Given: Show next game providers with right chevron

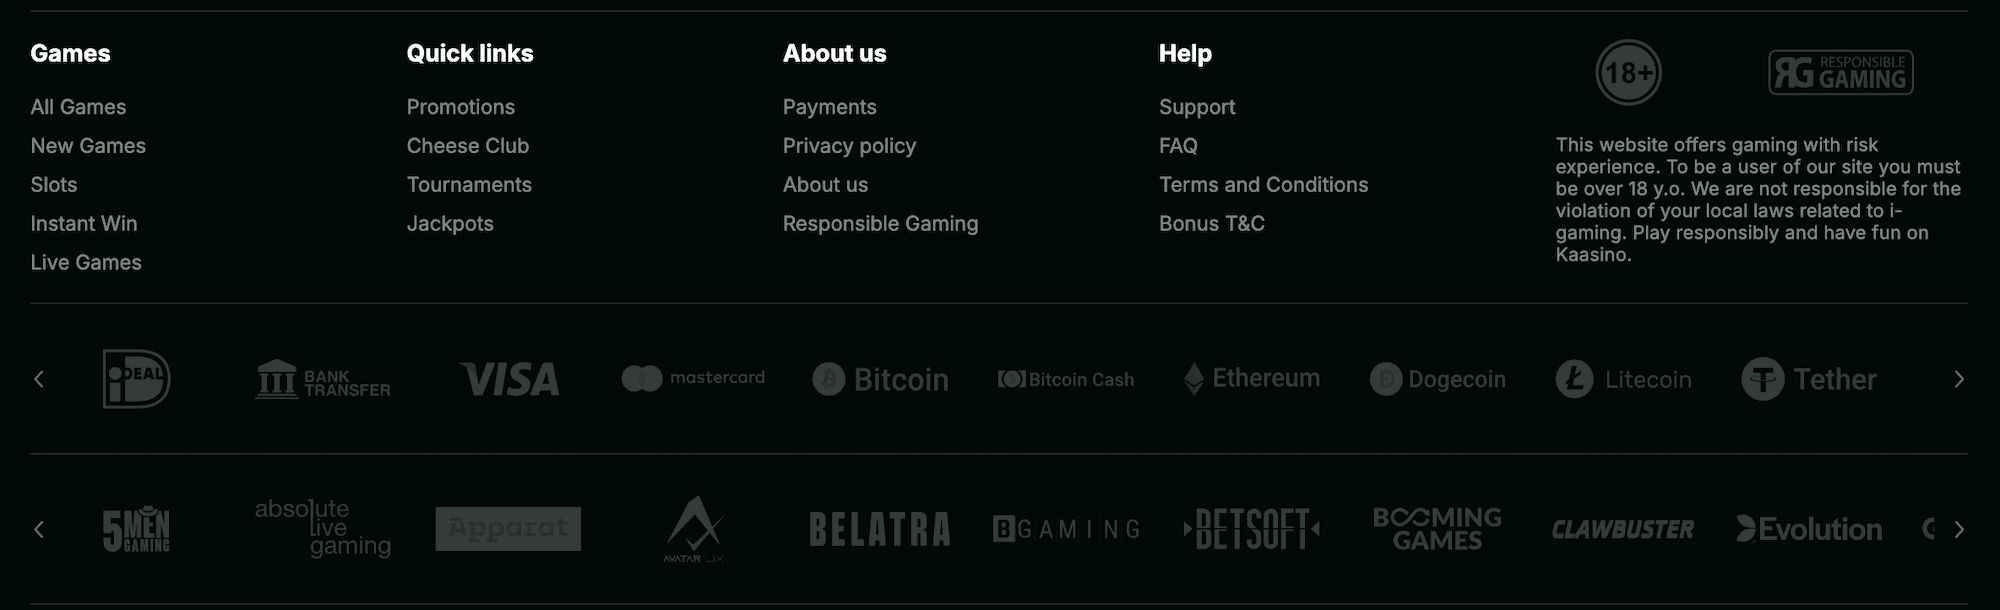Looking at the screenshot, I should pyautogui.click(x=1959, y=529).
